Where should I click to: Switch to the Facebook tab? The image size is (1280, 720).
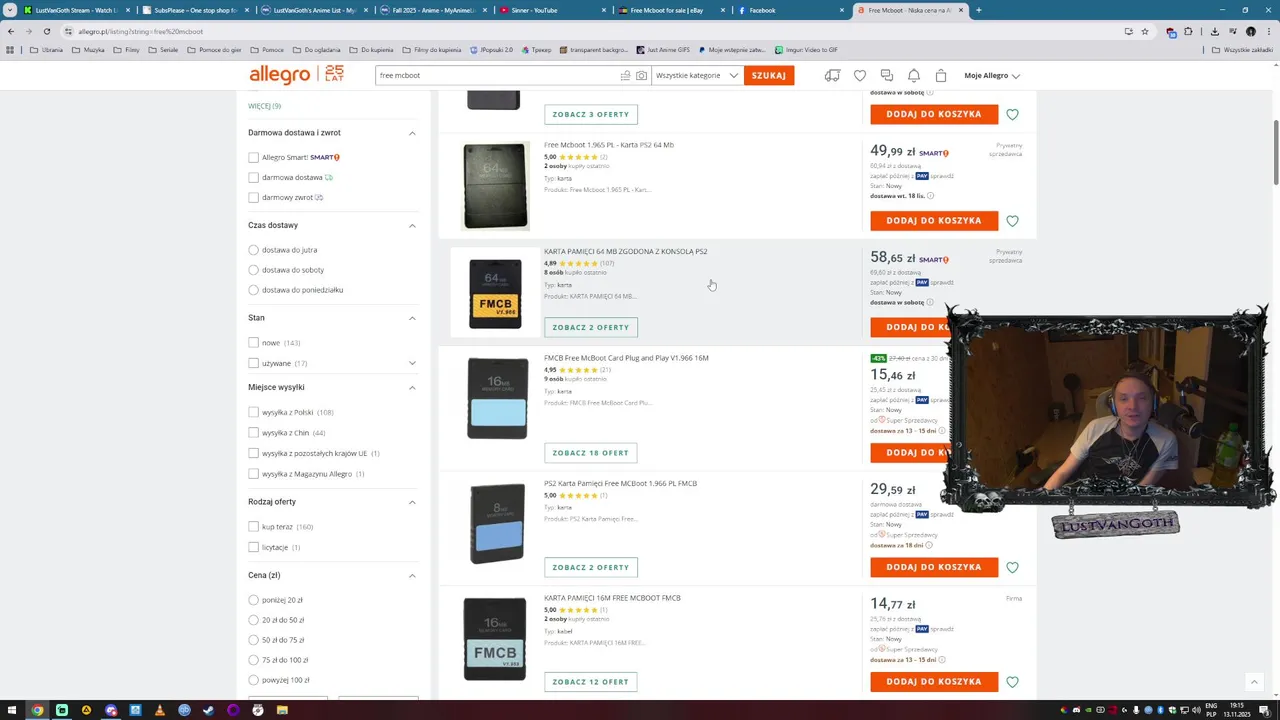[x=790, y=10]
